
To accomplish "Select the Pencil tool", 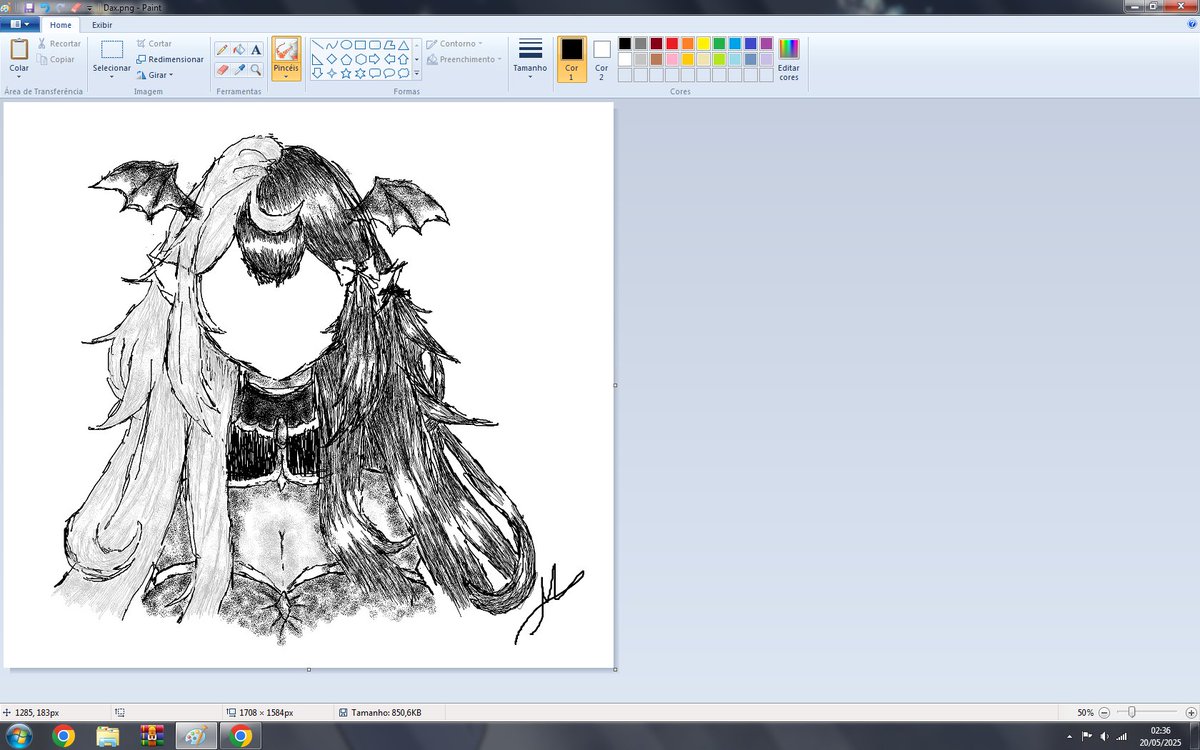I will [222, 48].
